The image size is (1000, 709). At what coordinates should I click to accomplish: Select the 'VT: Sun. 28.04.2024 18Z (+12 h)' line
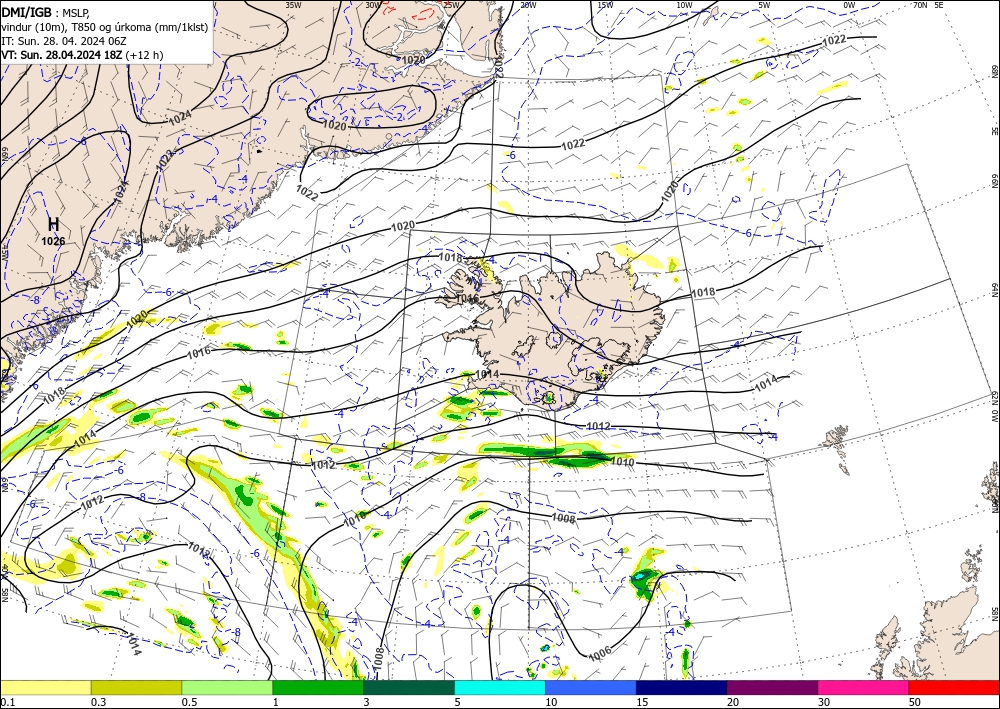pyautogui.click(x=82, y=55)
